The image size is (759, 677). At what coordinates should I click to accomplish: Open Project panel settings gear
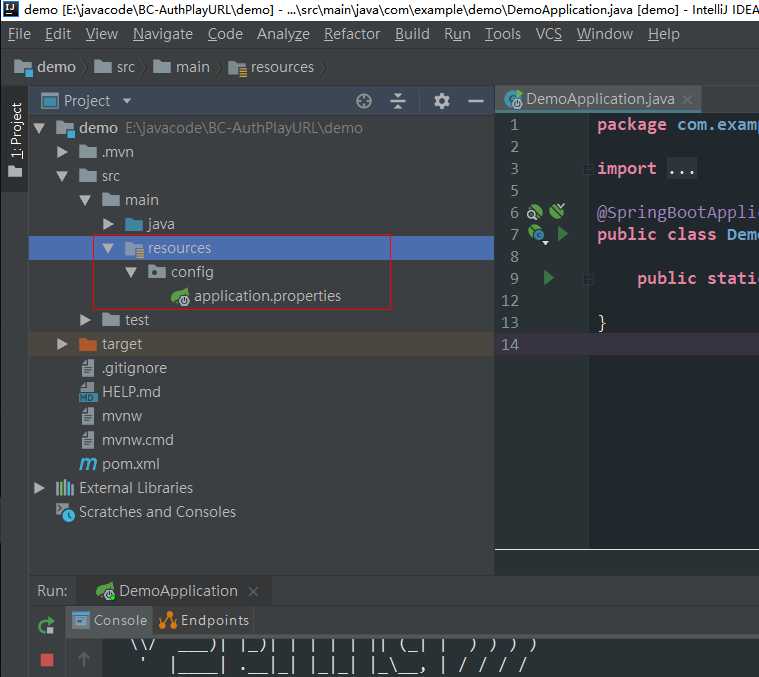click(x=442, y=101)
